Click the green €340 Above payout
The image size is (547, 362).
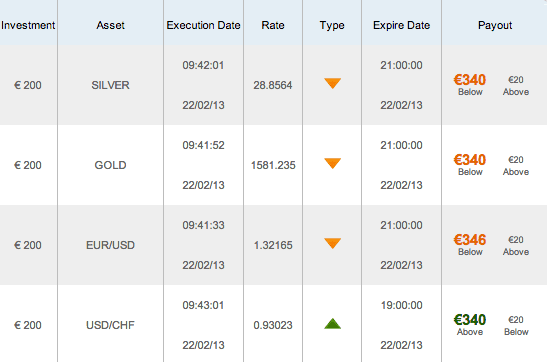[x=470, y=325]
